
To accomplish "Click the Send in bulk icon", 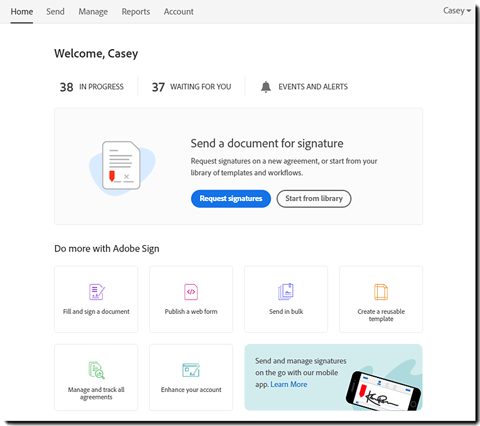I will (x=286, y=292).
